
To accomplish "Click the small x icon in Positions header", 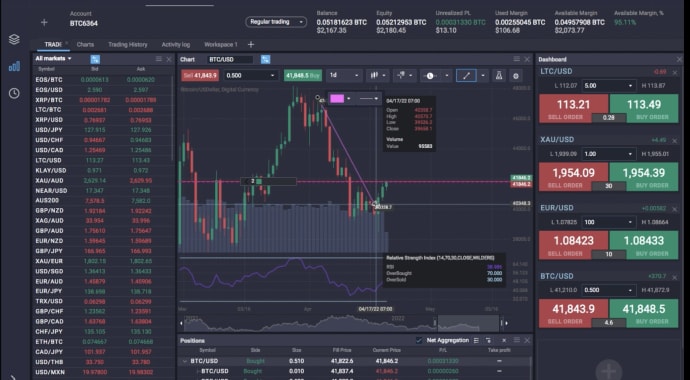I will point(504,340).
